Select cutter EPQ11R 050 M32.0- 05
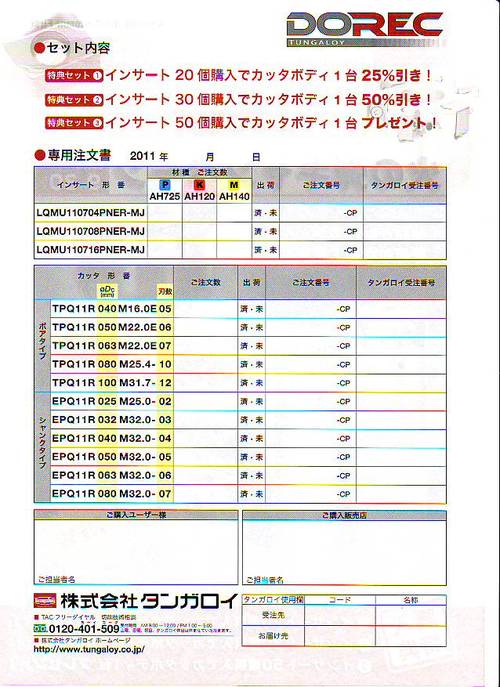This screenshot has height=687, width=500. pyautogui.click(x=112, y=457)
